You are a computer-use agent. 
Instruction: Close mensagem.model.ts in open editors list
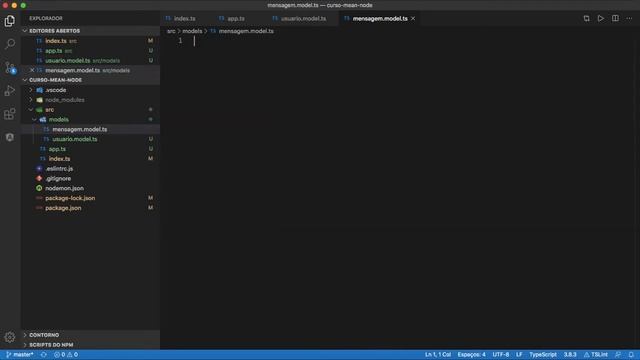tap(32, 70)
